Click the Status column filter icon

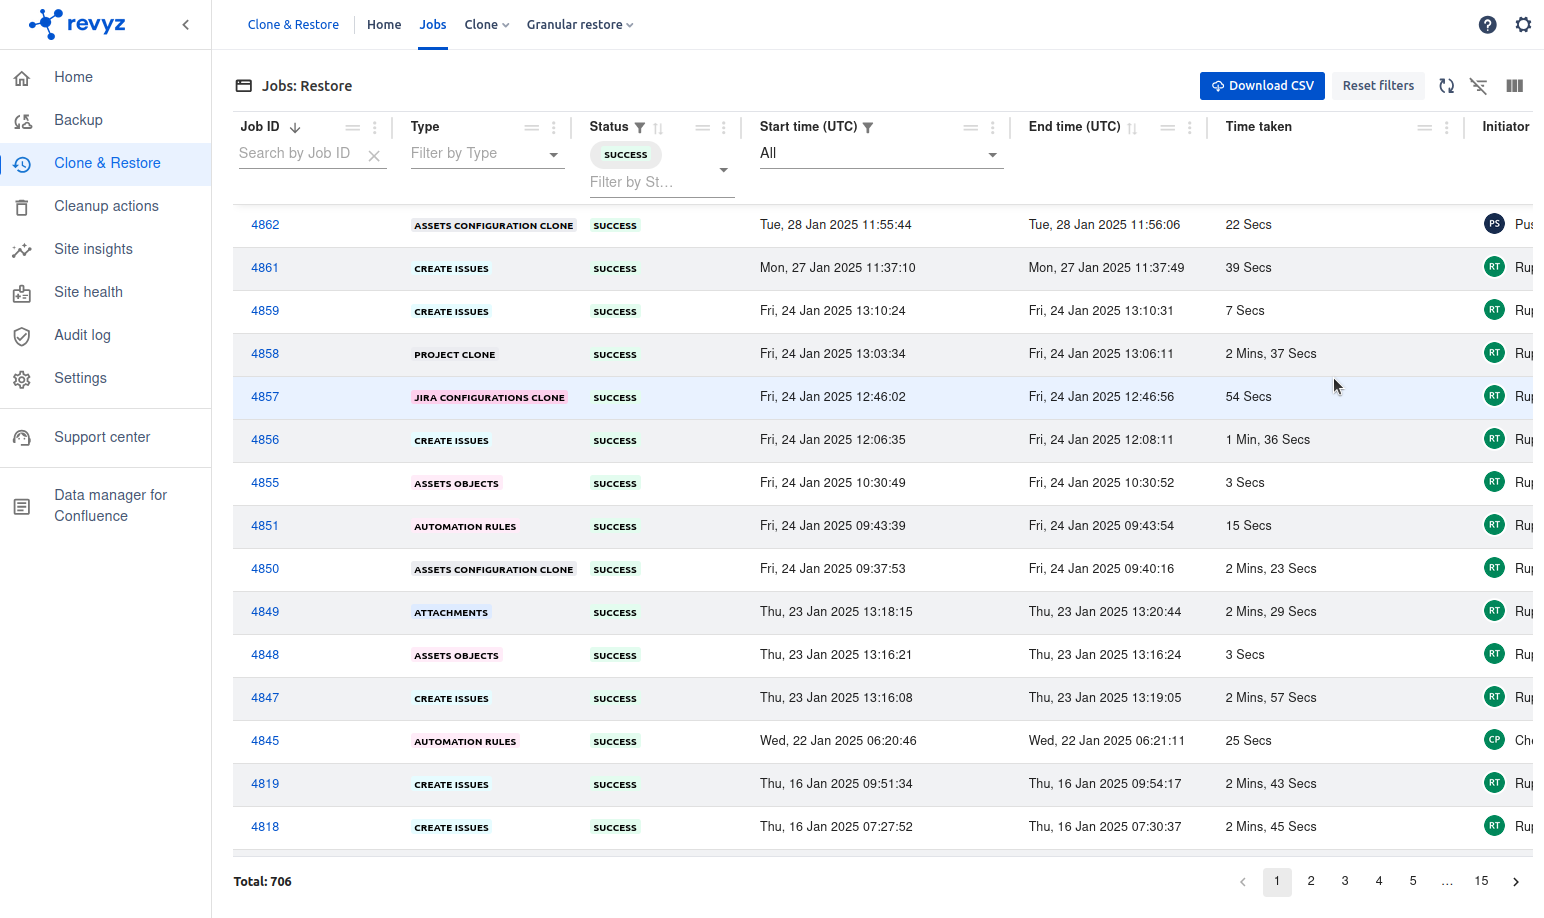coord(640,128)
